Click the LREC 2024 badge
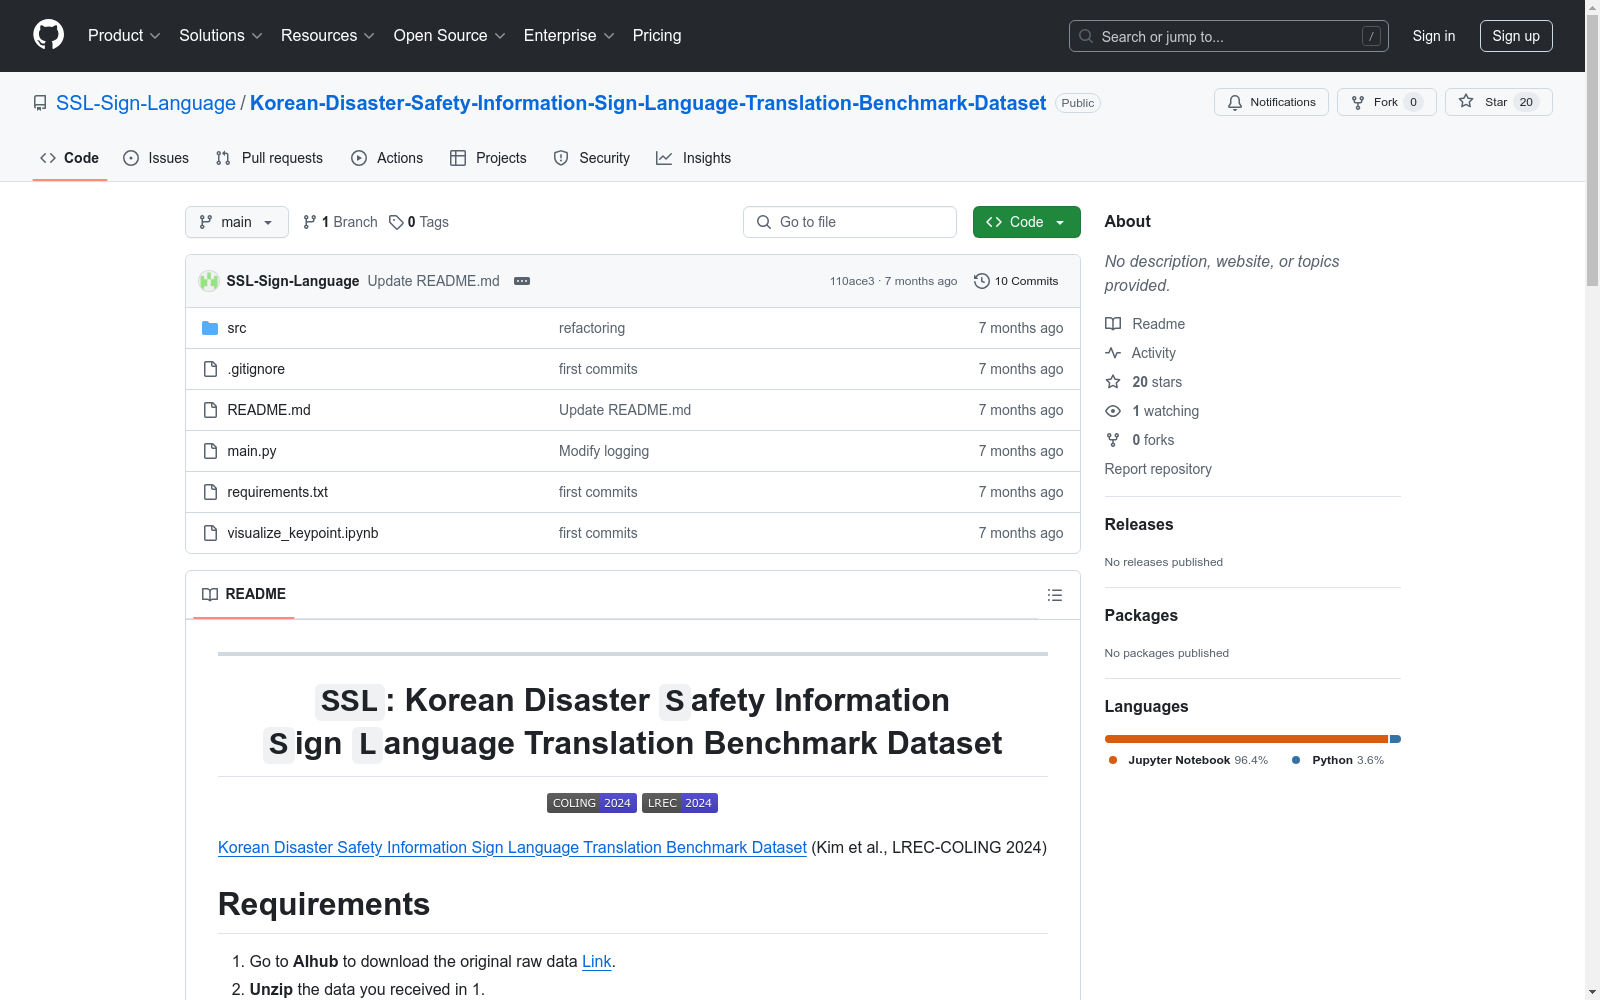Viewport: 1600px width, 1000px height. tap(680, 803)
